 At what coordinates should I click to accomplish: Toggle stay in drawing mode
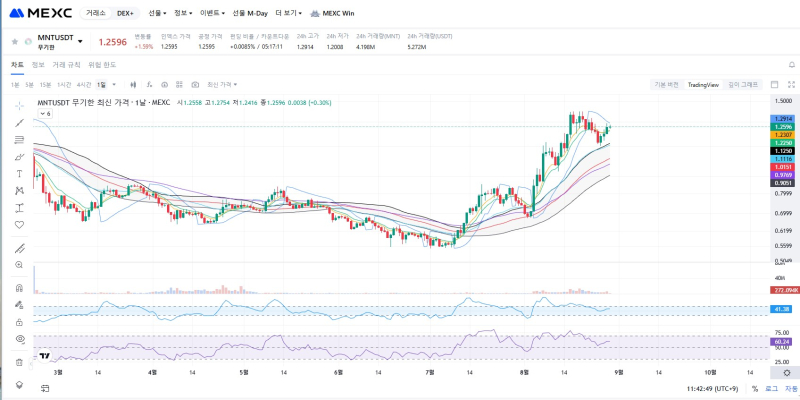pyautogui.click(x=19, y=305)
